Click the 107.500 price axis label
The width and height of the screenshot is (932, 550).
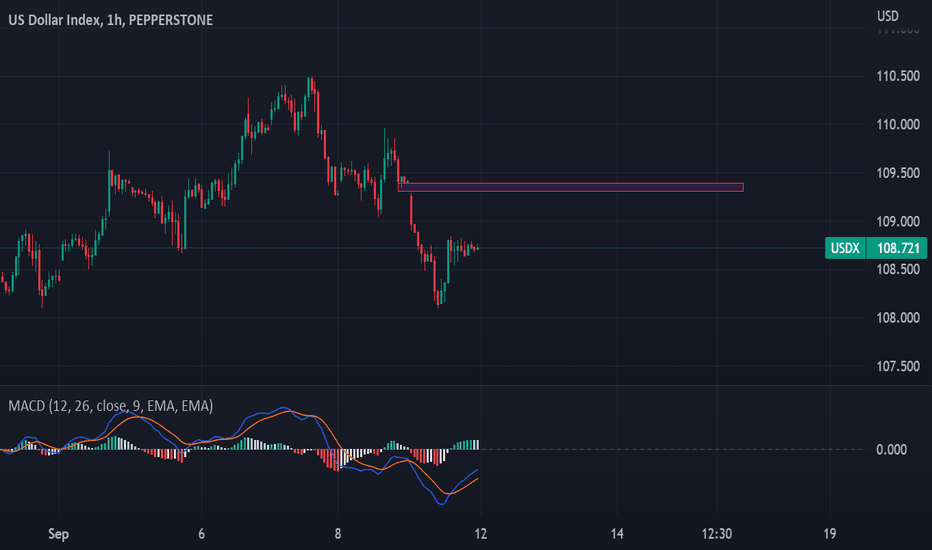(x=898, y=366)
